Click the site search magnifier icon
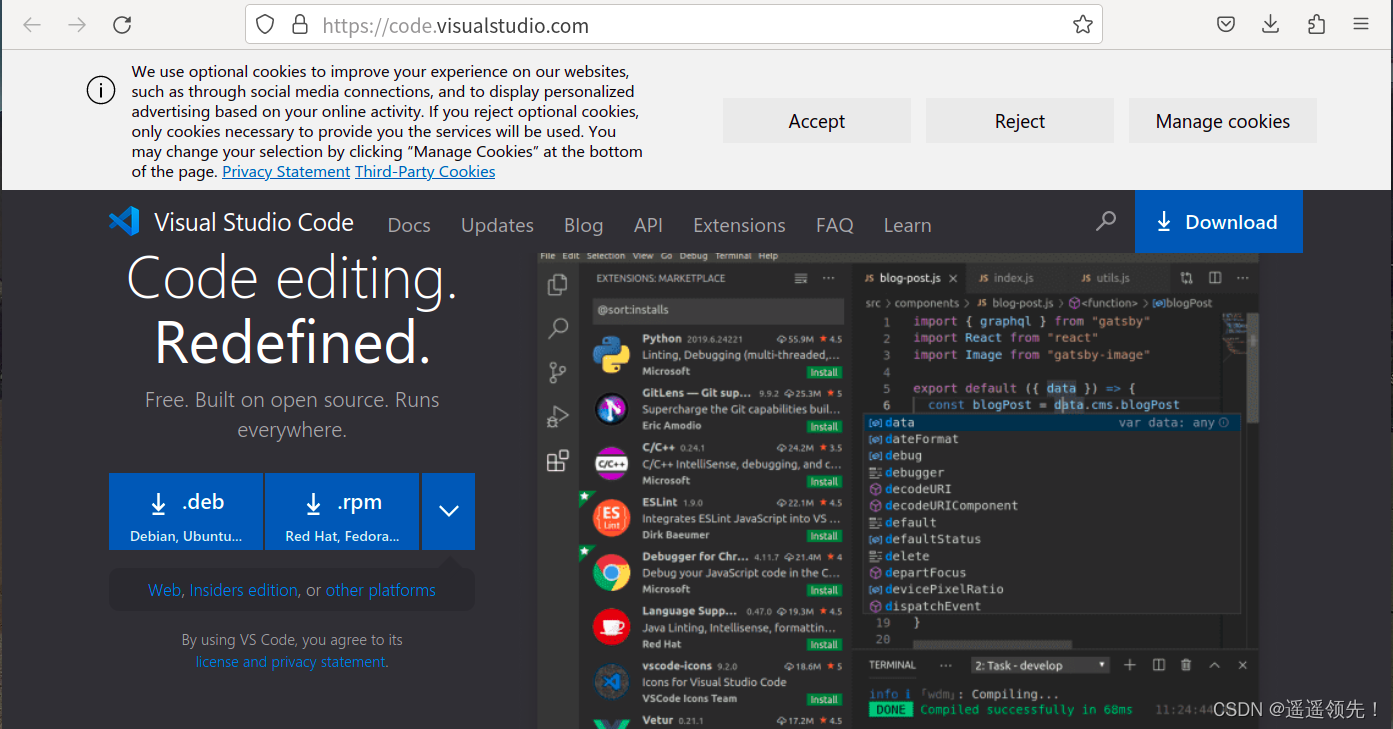This screenshot has height=729, width=1393. coord(1105,221)
